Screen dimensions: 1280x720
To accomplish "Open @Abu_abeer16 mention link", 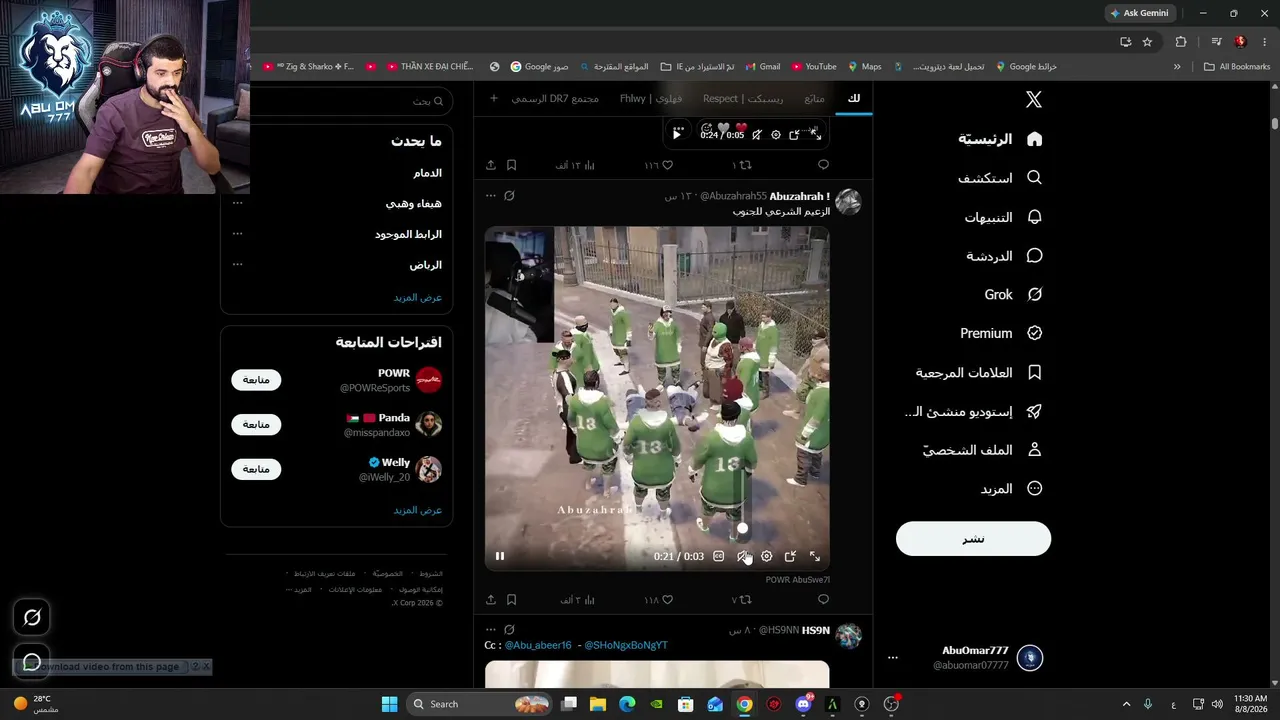I will click(x=538, y=645).
